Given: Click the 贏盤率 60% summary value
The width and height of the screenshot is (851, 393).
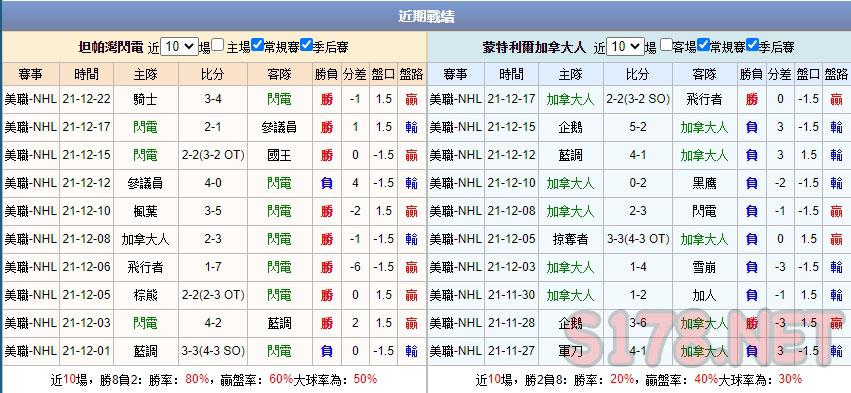Looking at the screenshot, I should pyautogui.click(x=281, y=379).
